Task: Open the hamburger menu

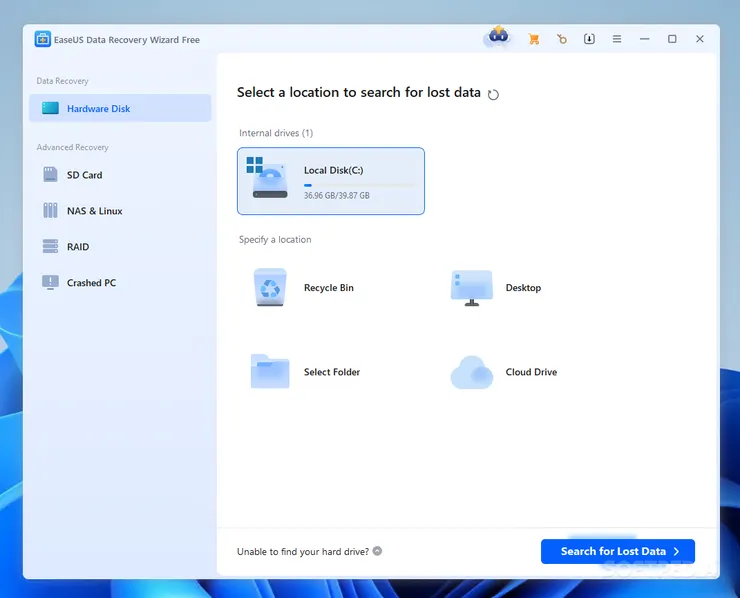Action: point(617,39)
